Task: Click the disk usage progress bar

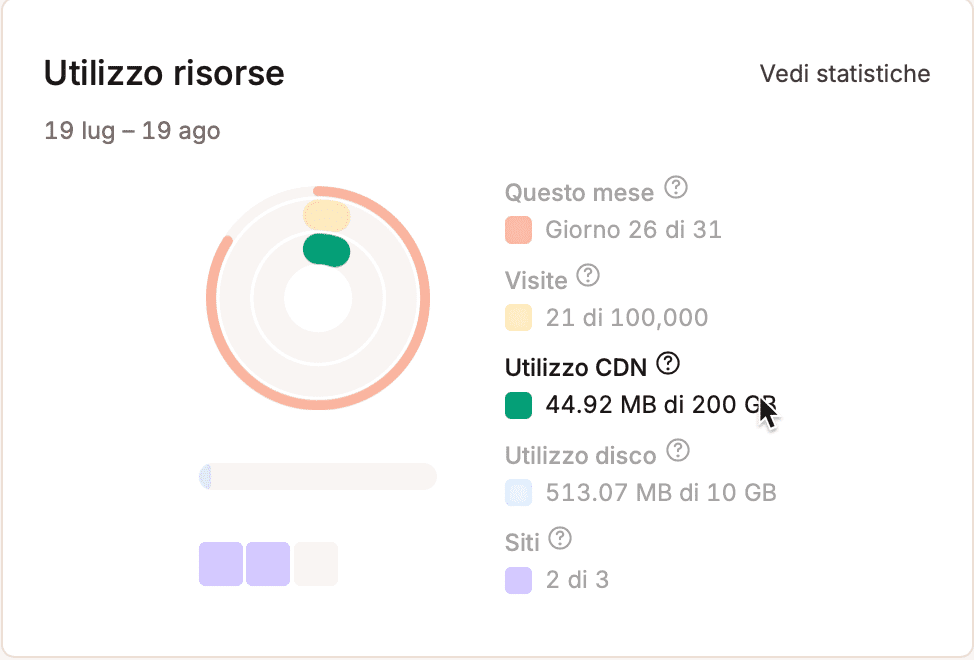Action: [318, 477]
